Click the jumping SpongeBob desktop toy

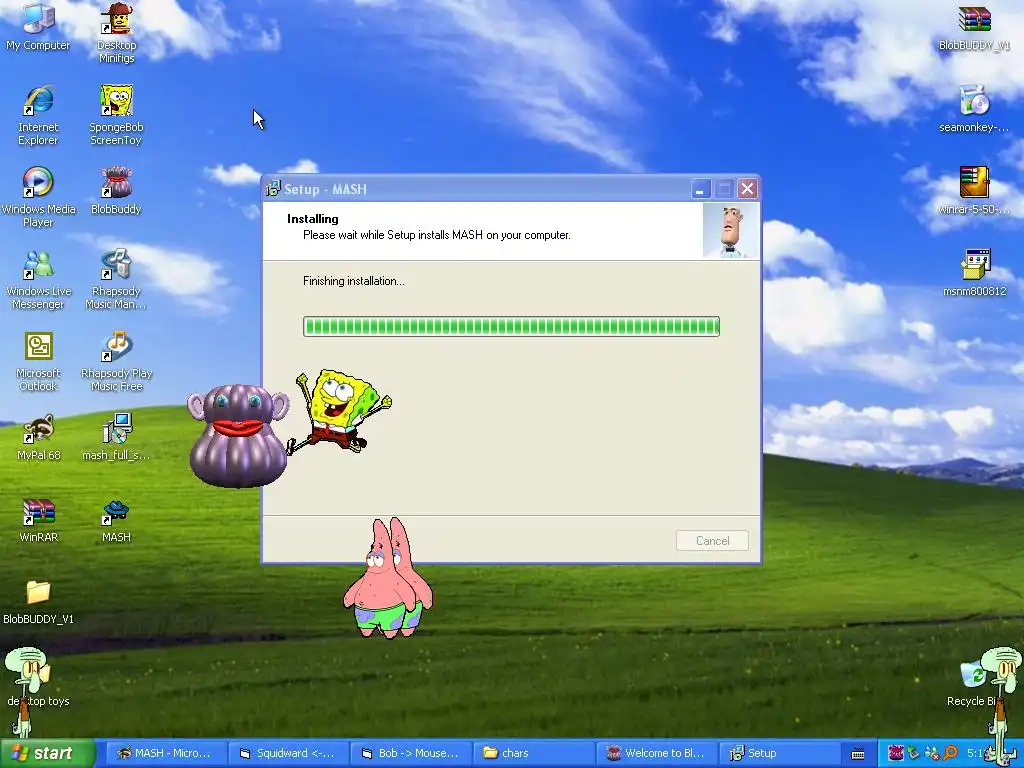(x=340, y=411)
